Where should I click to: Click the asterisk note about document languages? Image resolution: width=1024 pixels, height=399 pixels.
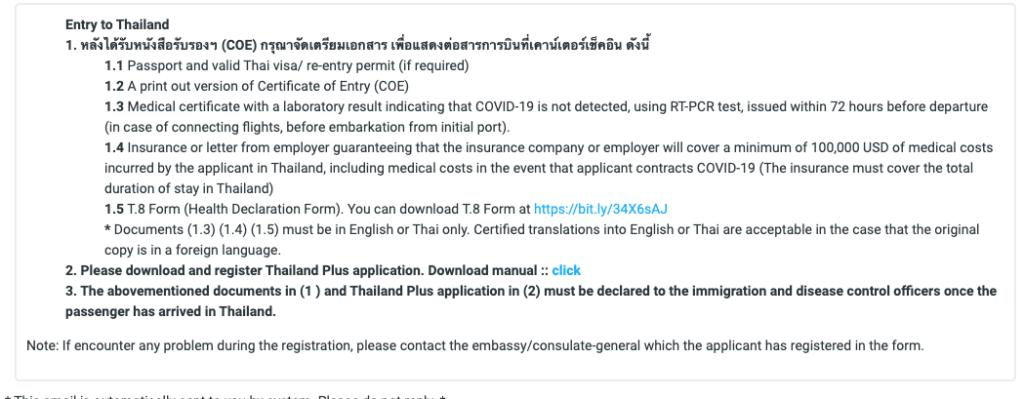point(542,230)
